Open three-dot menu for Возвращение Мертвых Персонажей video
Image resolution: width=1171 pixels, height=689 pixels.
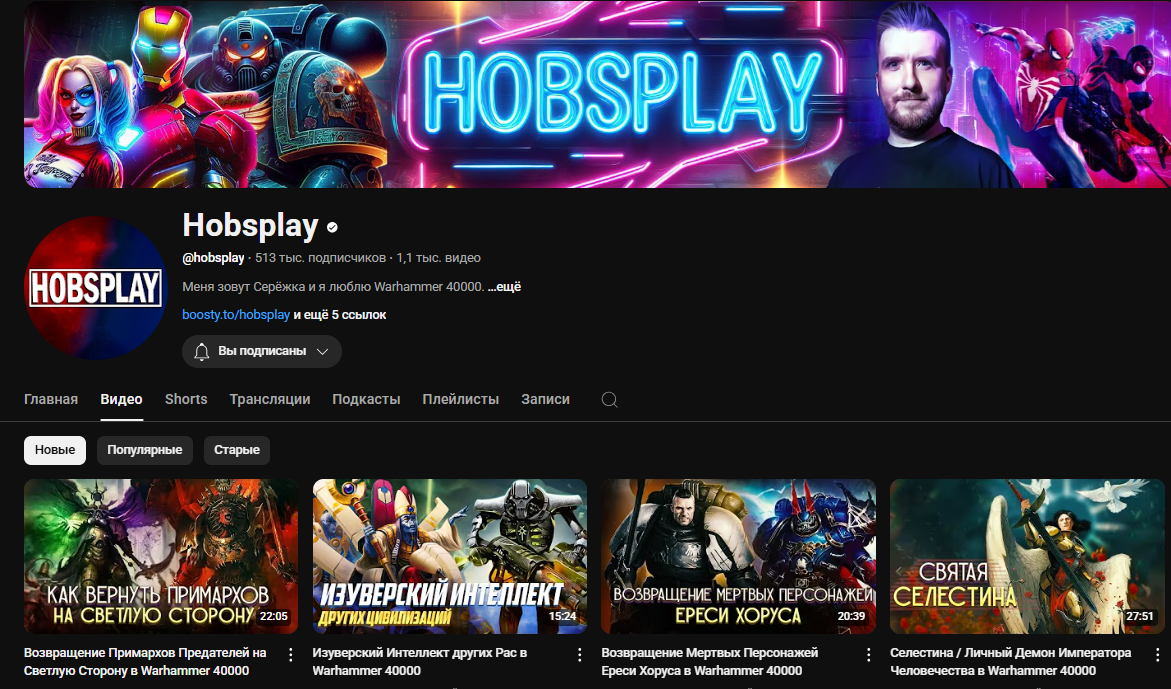[868, 655]
